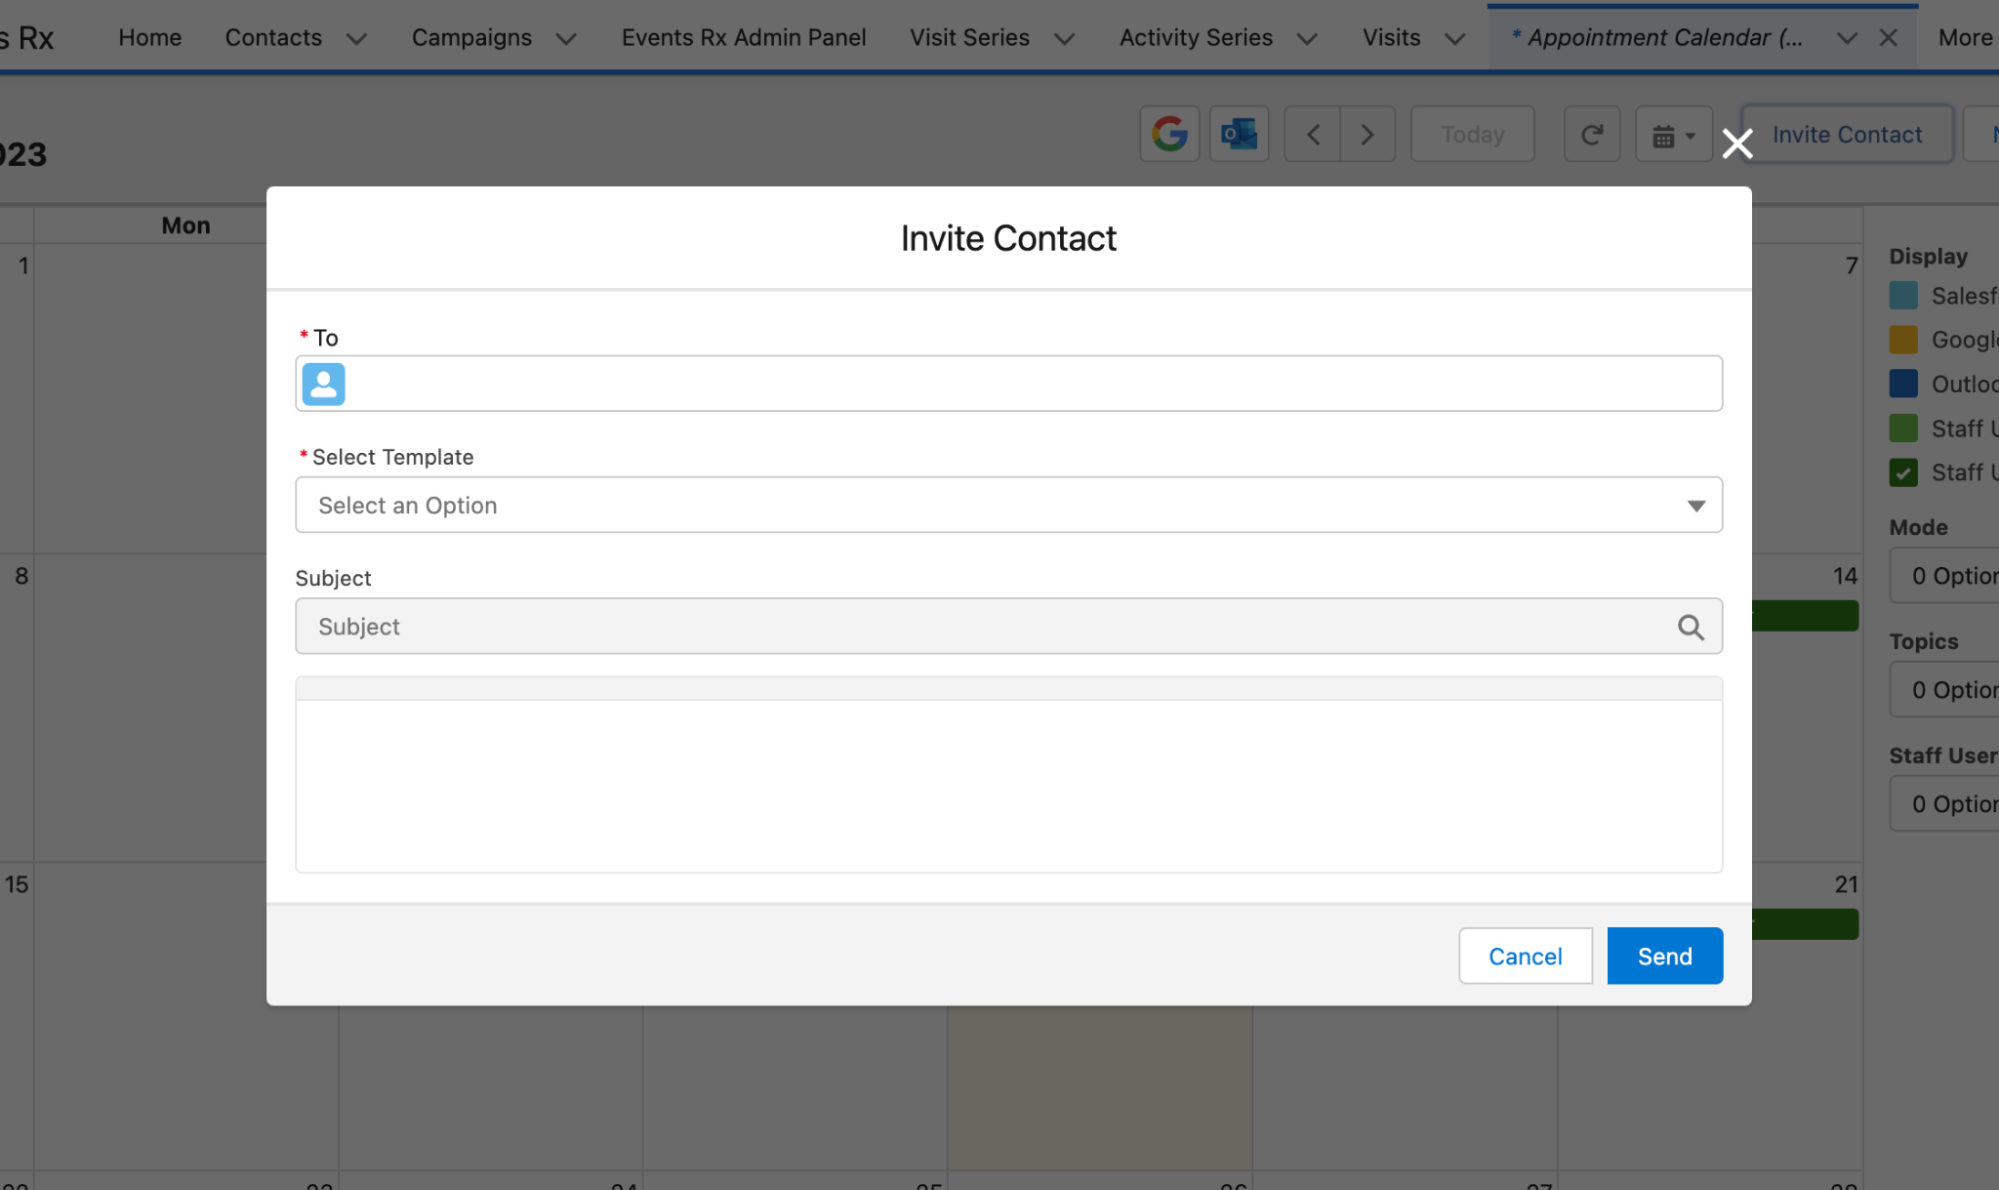The width and height of the screenshot is (1999, 1190).
Task: Click the calendar refresh icon
Action: (x=1592, y=134)
